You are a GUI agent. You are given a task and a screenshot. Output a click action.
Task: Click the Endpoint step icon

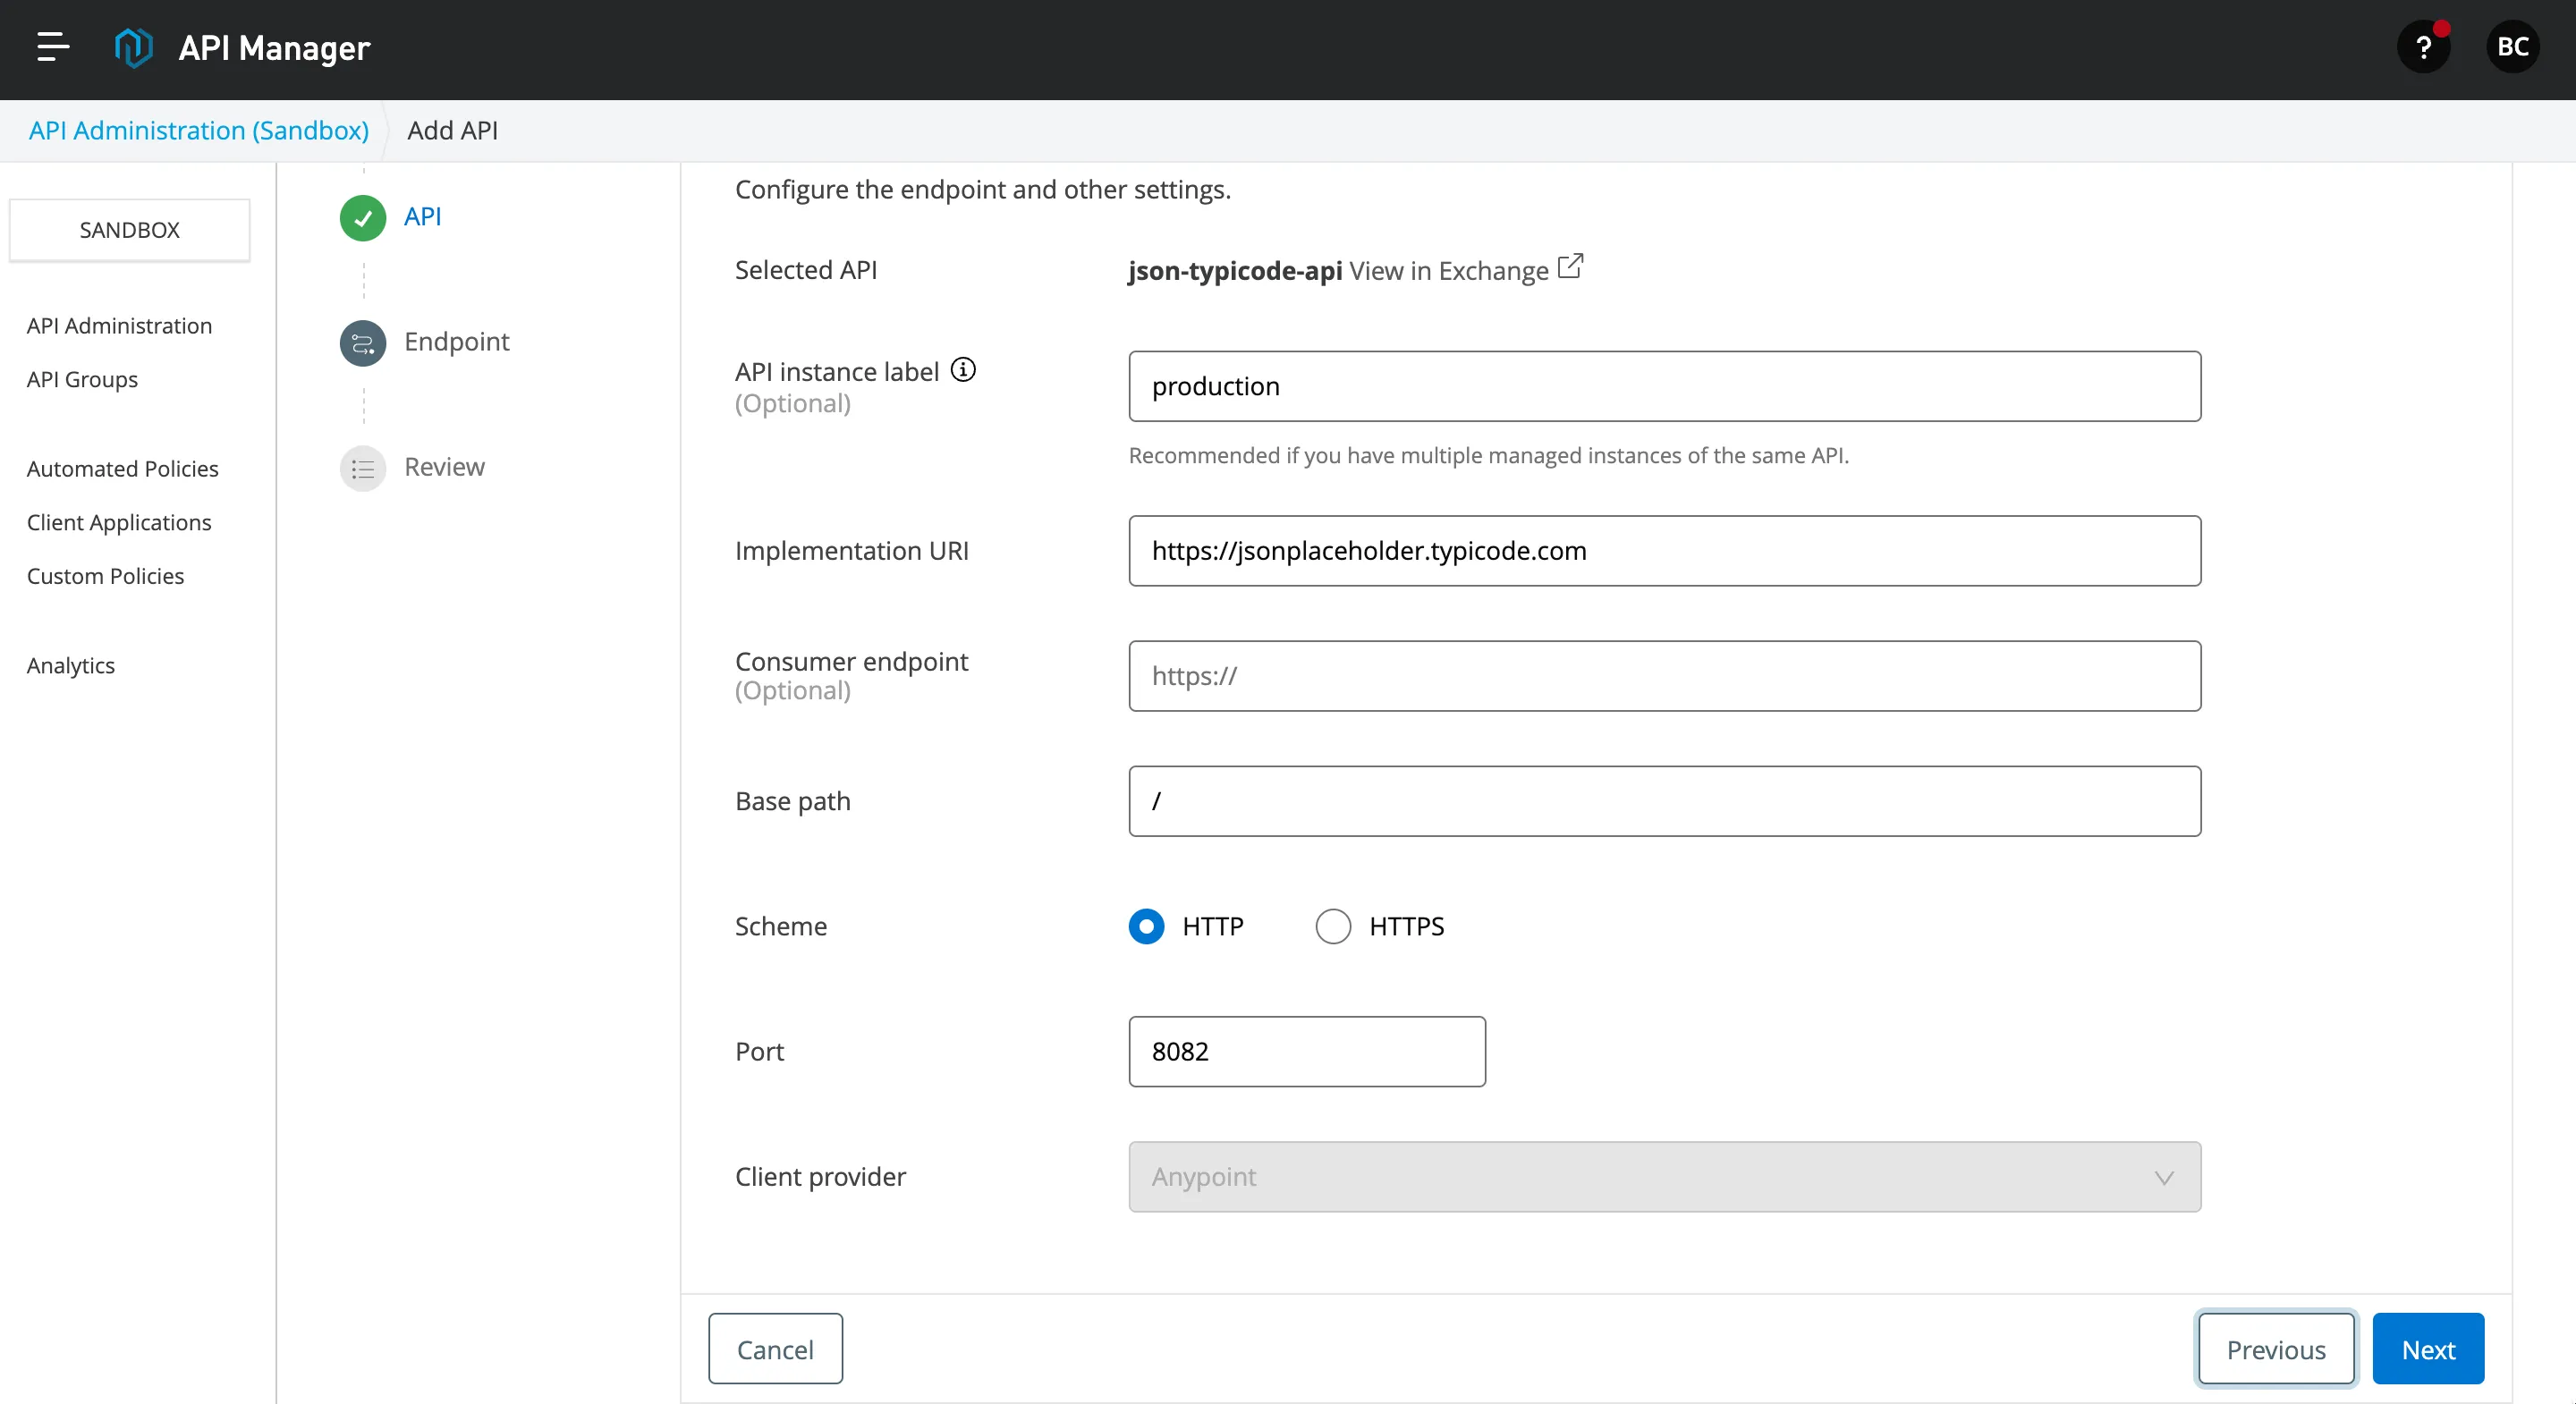point(363,343)
